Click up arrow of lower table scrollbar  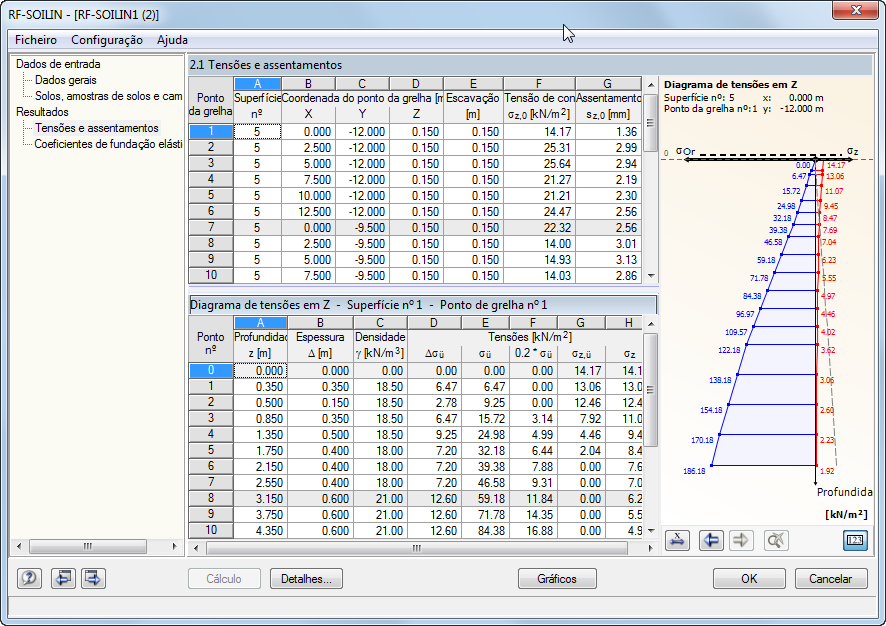coord(651,324)
